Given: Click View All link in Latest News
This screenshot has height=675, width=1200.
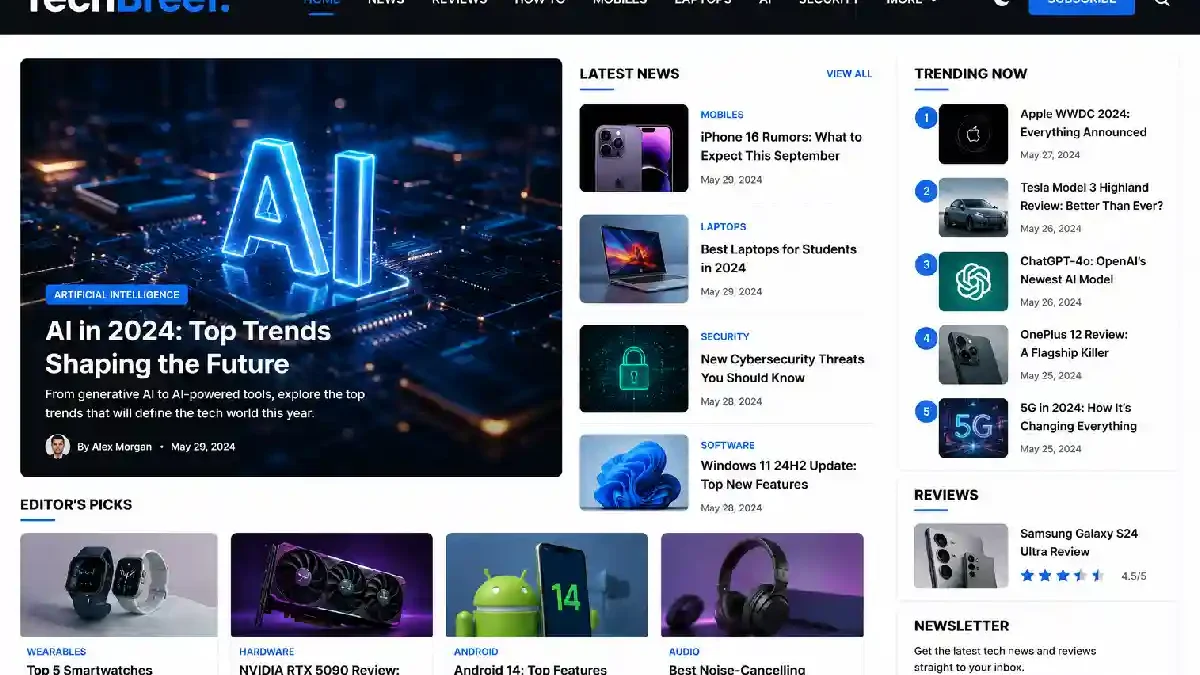Looking at the screenshot, I should (x=849, y=74).
